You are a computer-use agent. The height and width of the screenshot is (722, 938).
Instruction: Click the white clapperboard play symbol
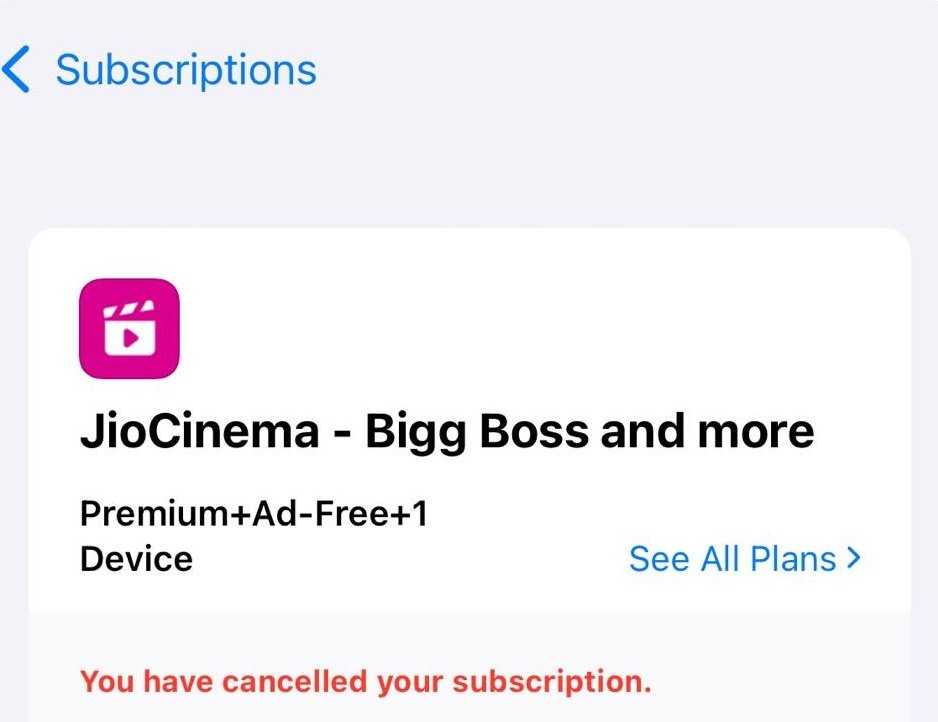tap(130, 328)
